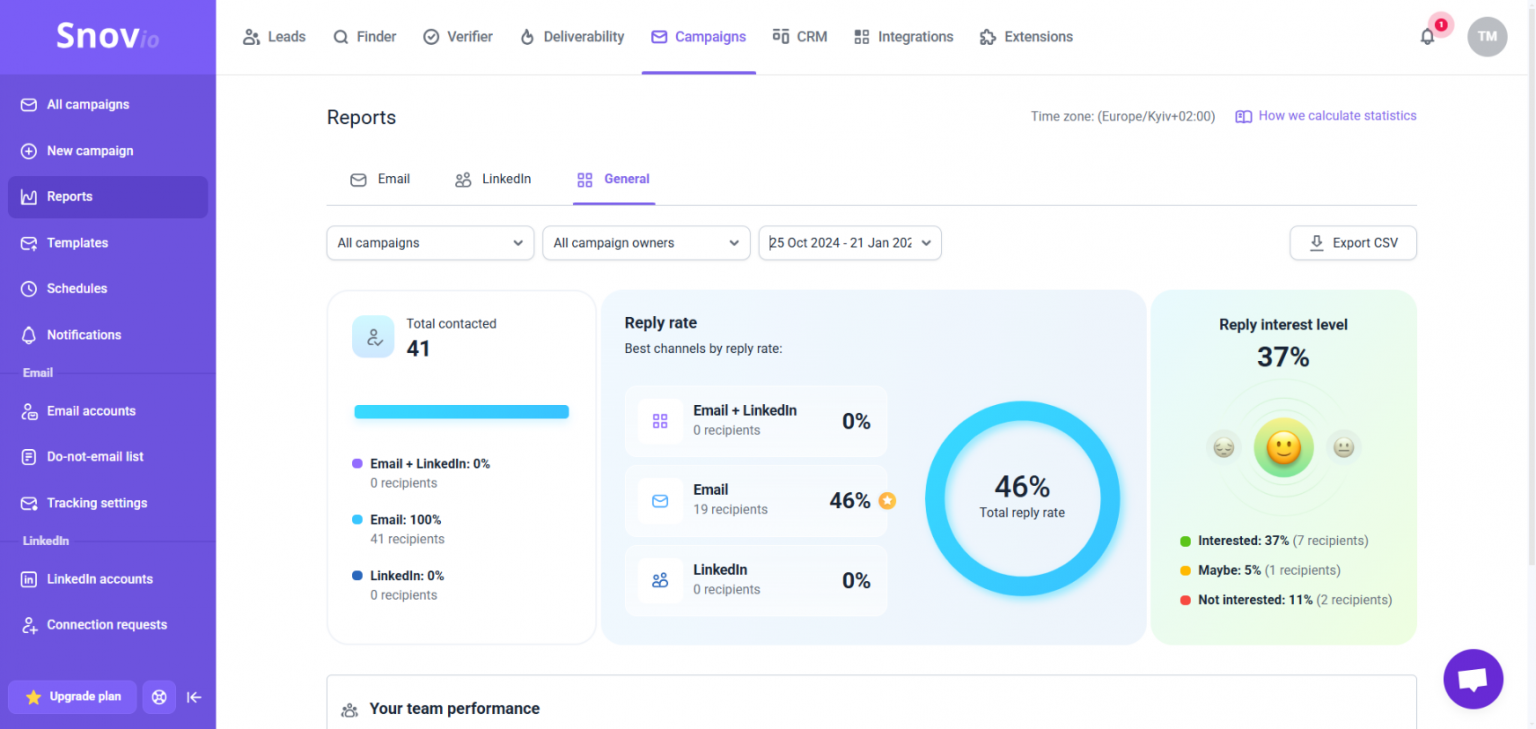Click the Connection requests person icon

tap(29, 625)
